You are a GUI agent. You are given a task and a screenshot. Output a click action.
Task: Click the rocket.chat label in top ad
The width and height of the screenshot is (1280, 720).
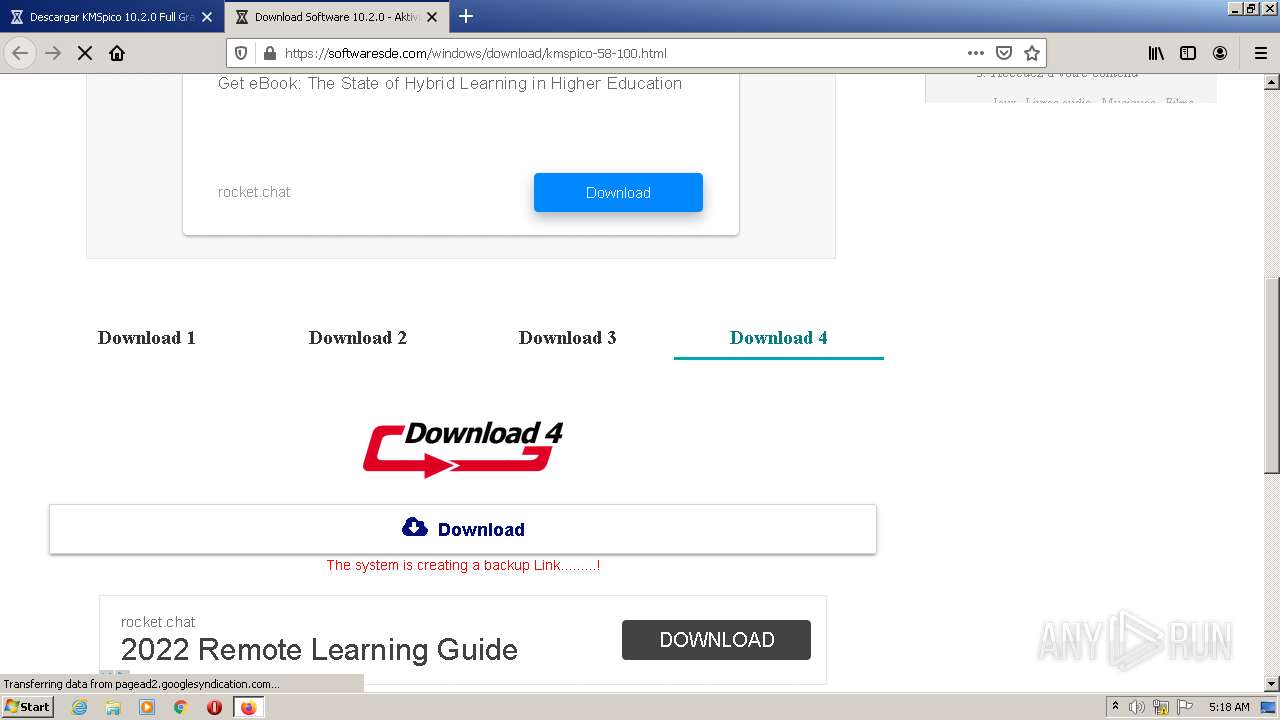pos(254,192)
